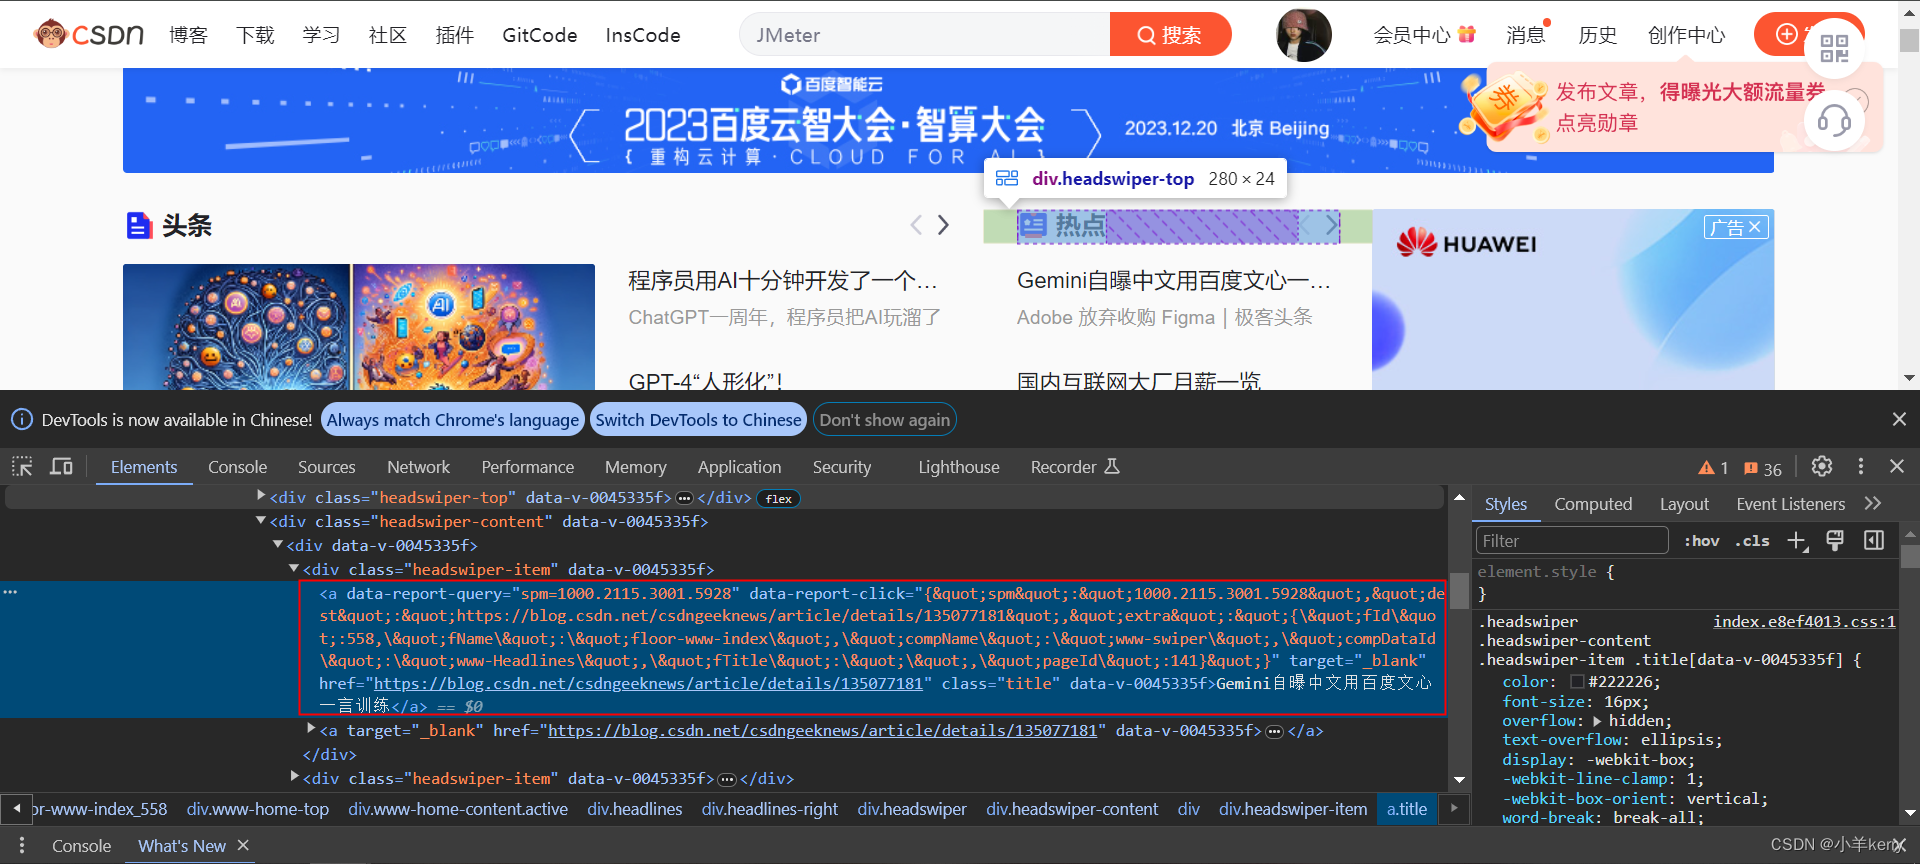
Task: Expand the headswiper-top div node
Action: 261,496
